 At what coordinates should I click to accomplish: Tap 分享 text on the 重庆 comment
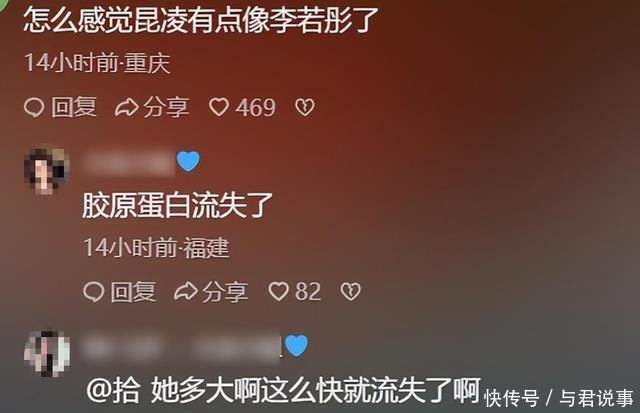tap(166, 108)
